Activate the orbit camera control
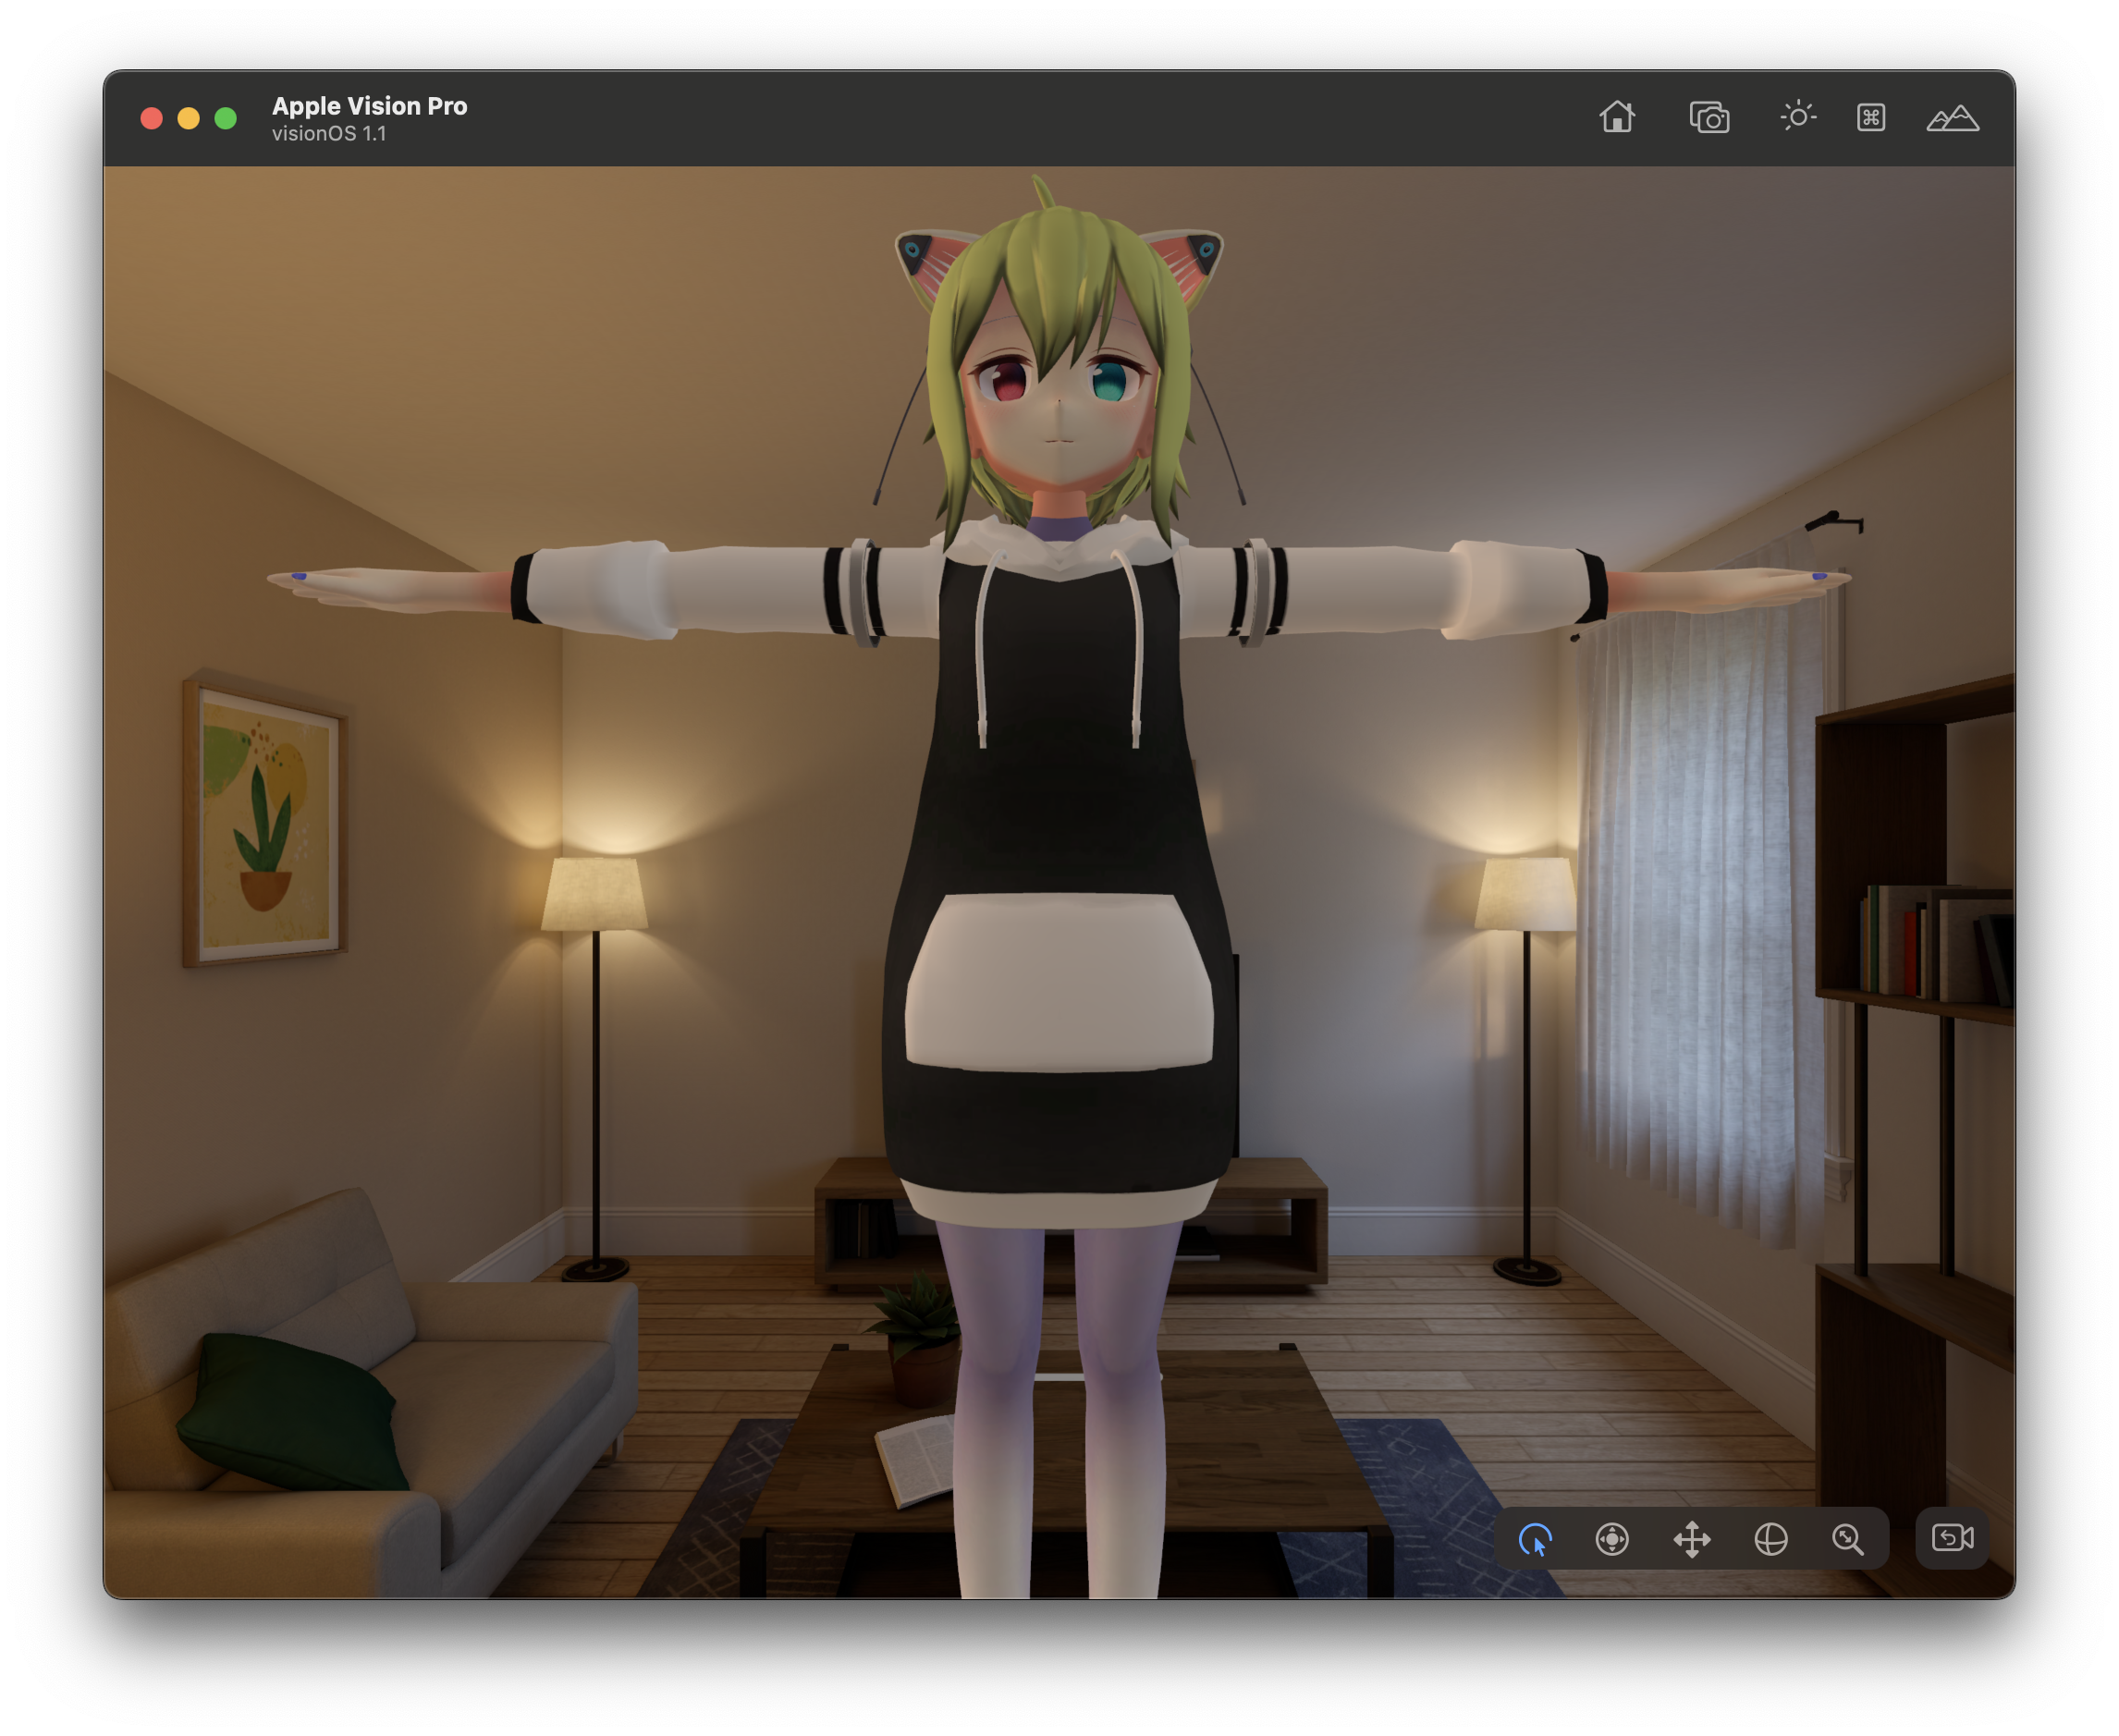This screenshot has width=2119, height=1736. click(1614, 1539)
